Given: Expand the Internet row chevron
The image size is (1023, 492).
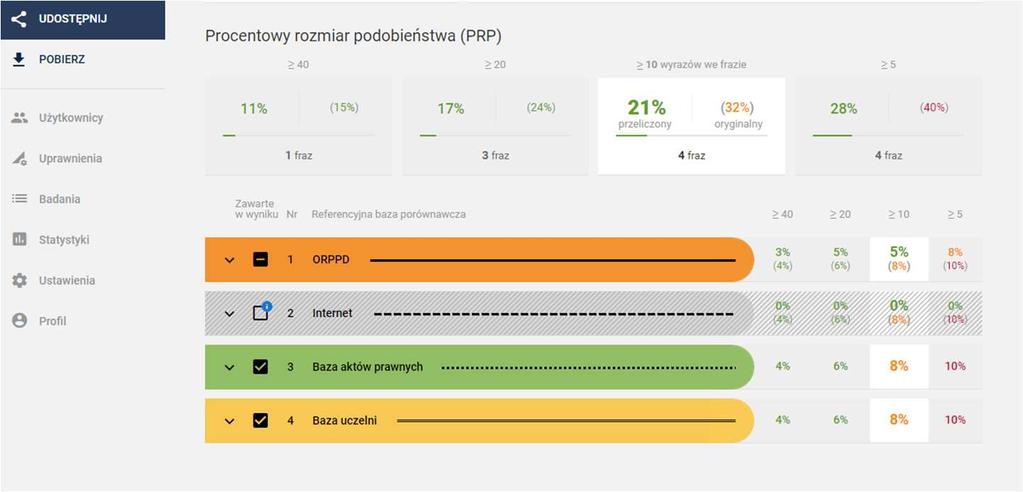Looking at the screenshot, I should 229,313.
